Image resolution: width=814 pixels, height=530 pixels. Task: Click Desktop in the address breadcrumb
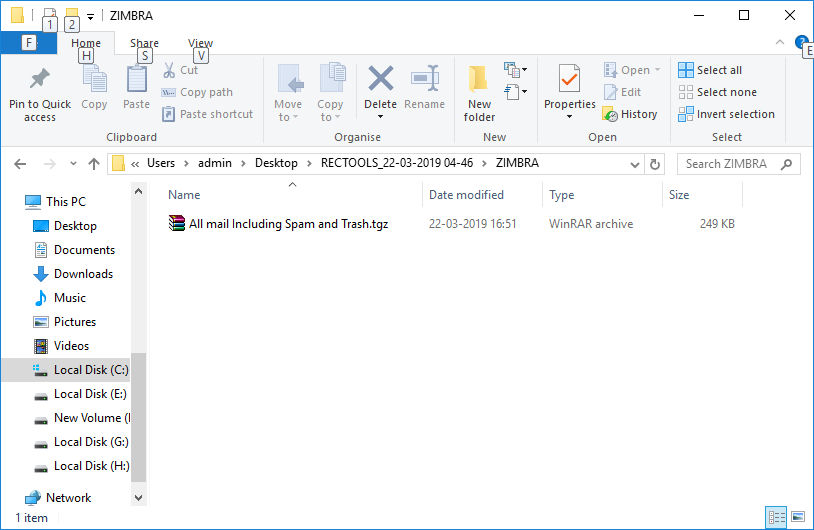(x=276, y=163)
